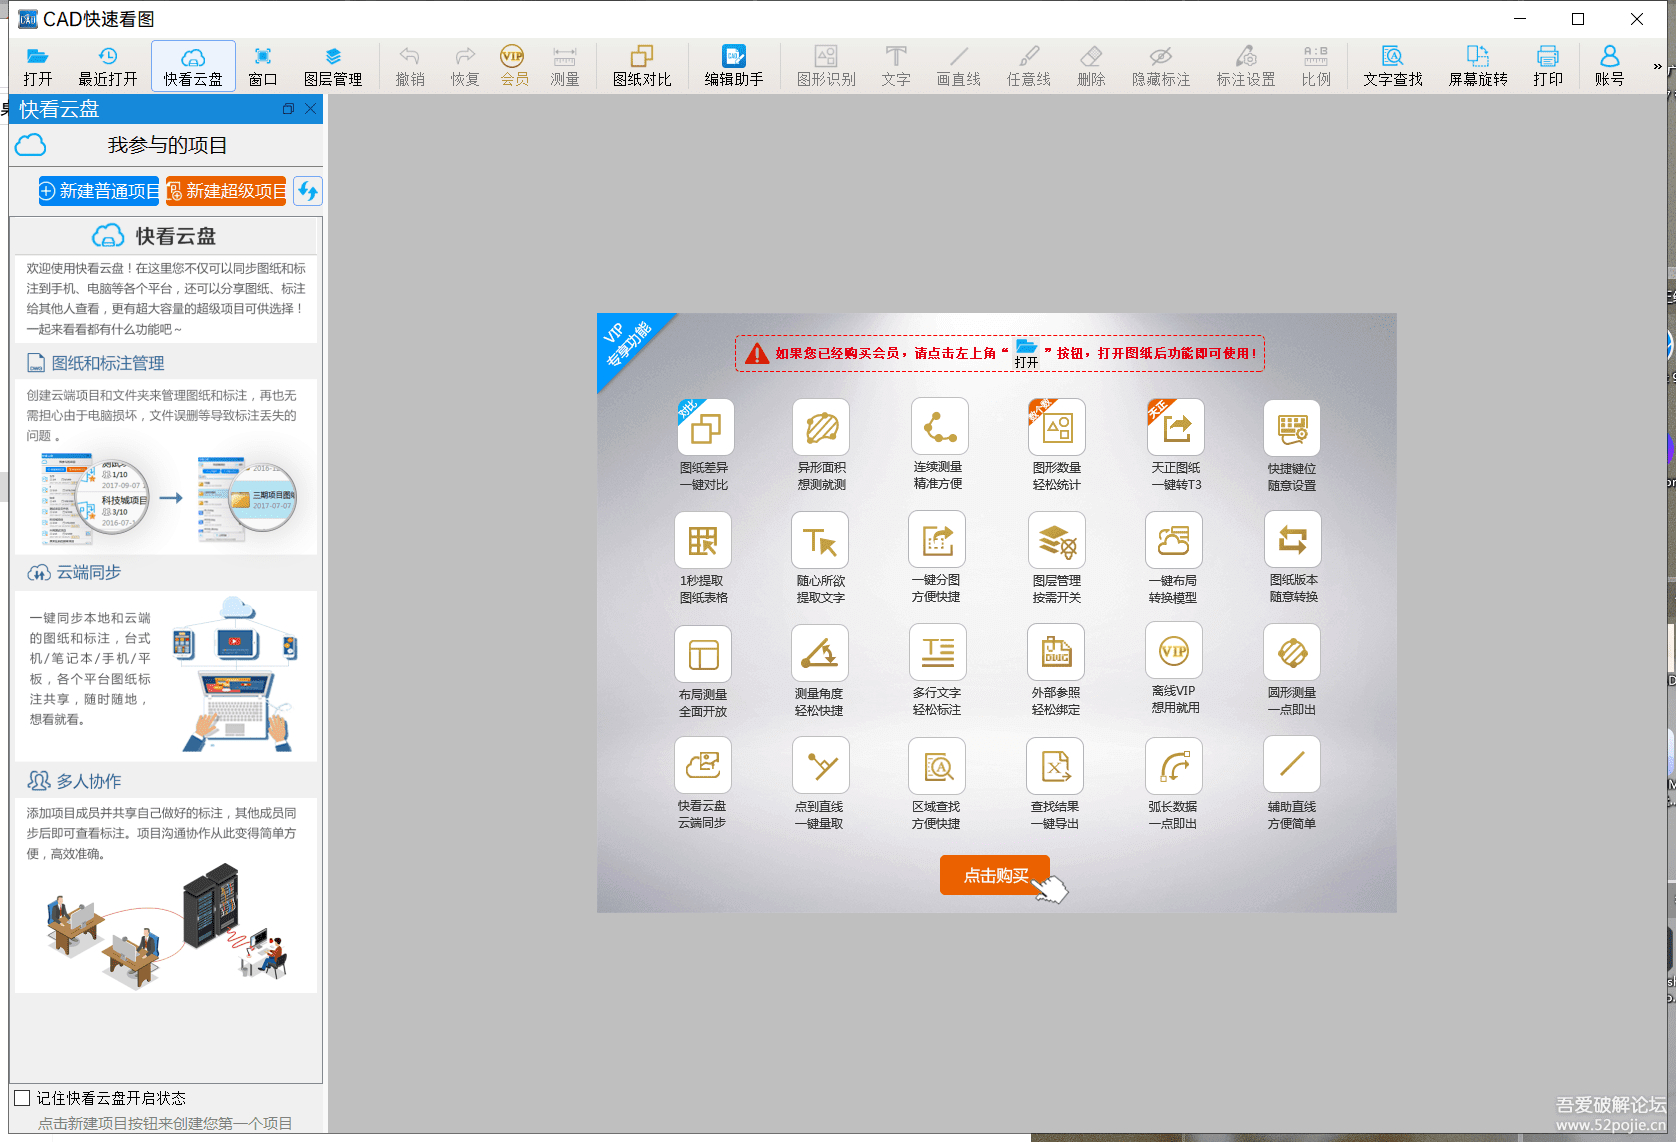This screenshot has width=1676, height=1142.
Task: Click 多行文字 轻松标注 feature icon
Action: click(x=938, y=653)
